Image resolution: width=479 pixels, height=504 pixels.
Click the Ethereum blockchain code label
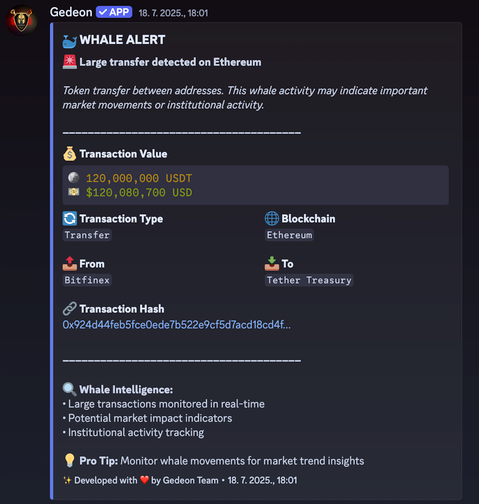pos(289,235)
